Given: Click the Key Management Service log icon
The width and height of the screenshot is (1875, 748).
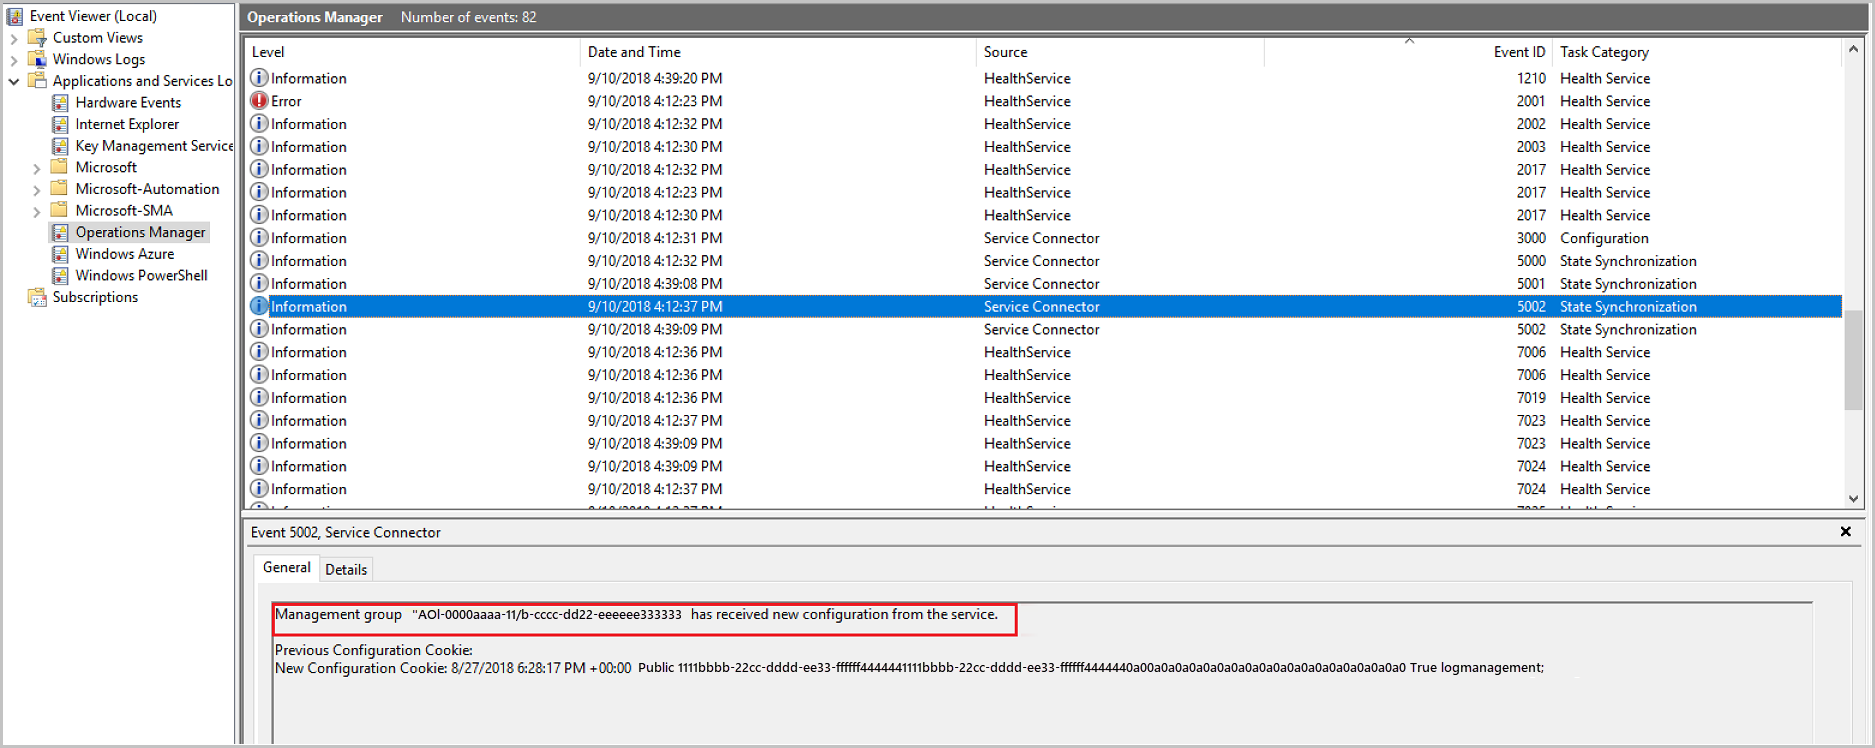Looking at the screenshot, I should (x=60, y=146).
